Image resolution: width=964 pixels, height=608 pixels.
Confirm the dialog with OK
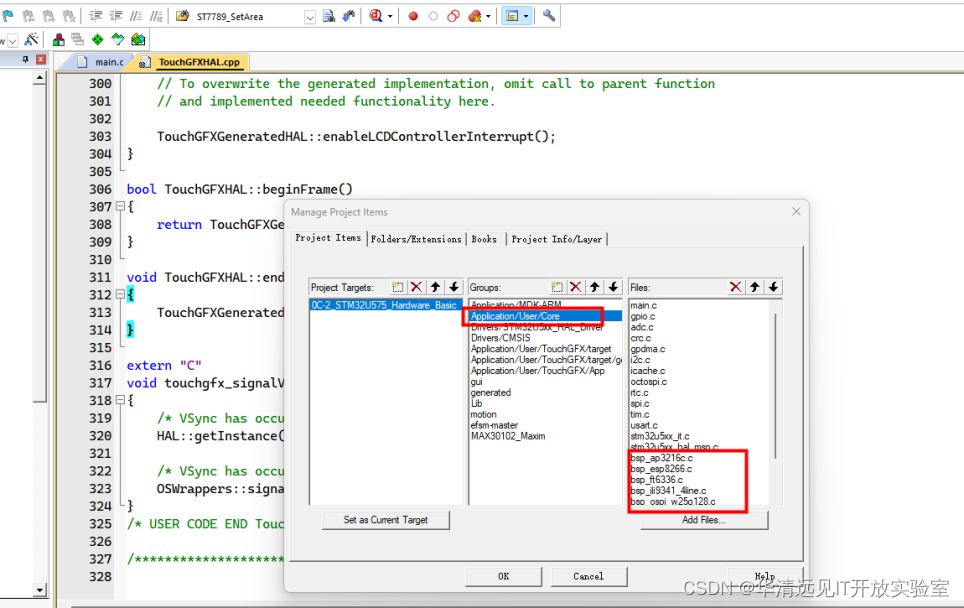click(x=504, y=577)
